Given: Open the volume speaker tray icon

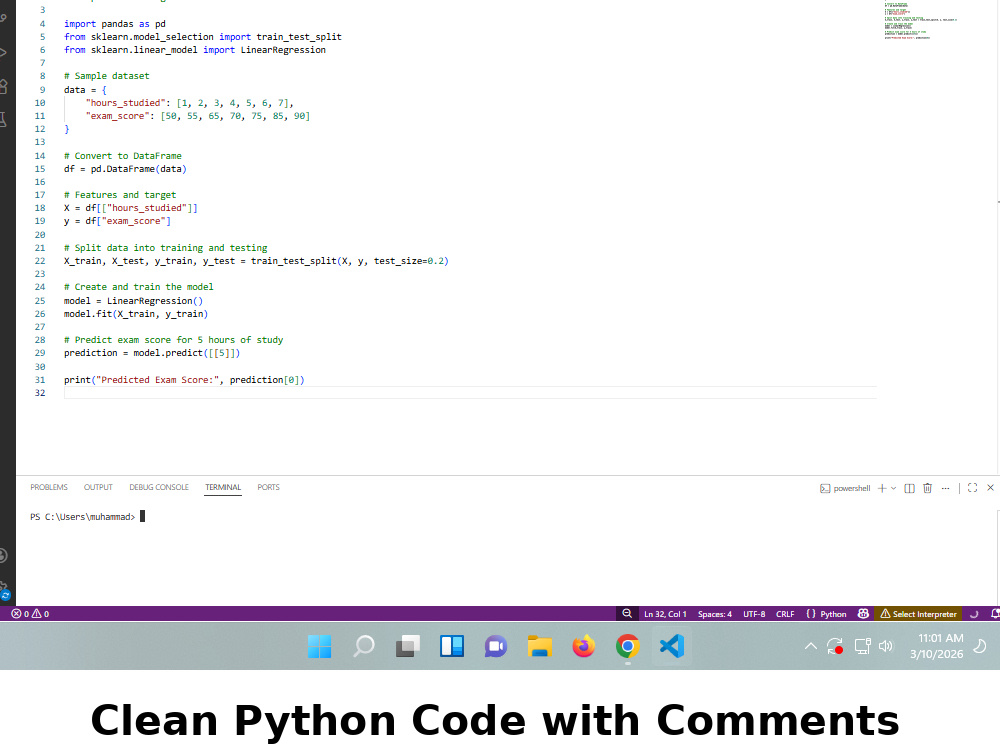Looking at the screenshot, I should click(x=885, y=646).
